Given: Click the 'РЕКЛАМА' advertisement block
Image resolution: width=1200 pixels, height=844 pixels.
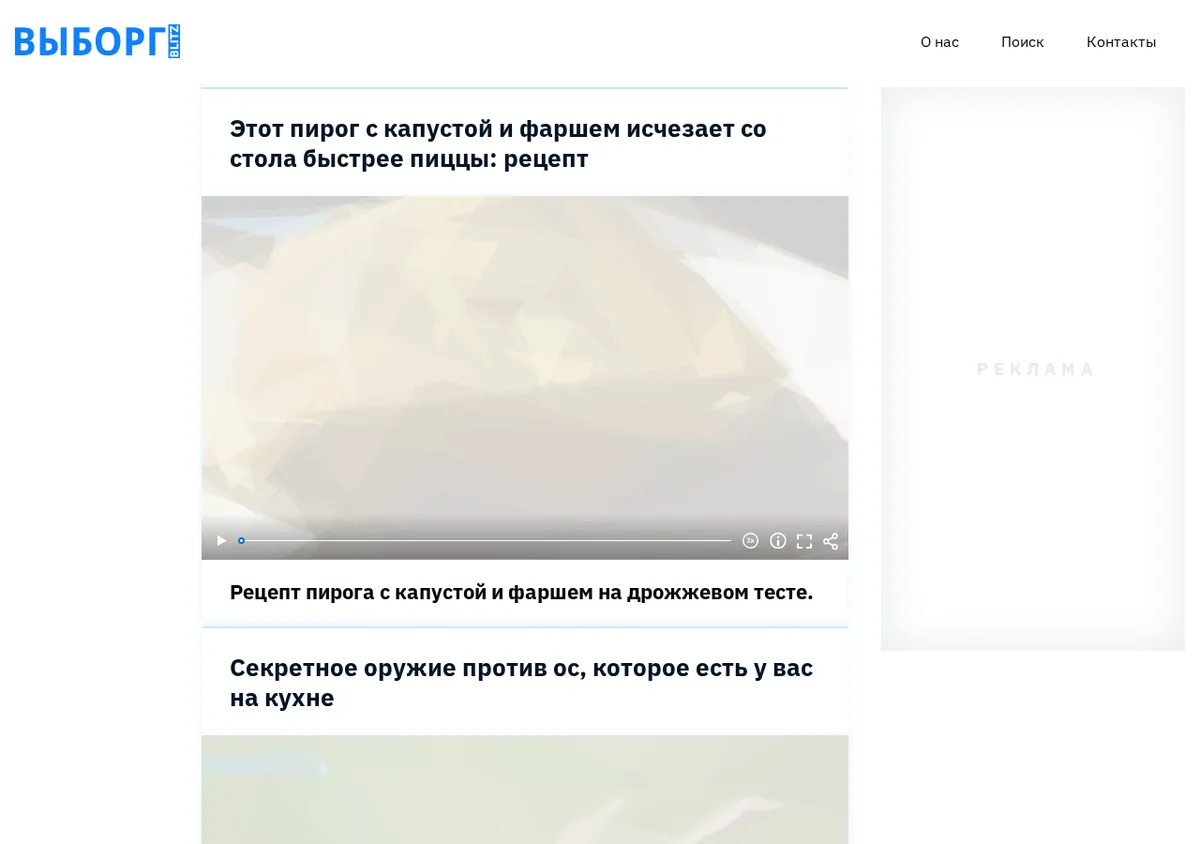Looking at the screenshot, I should click(x=1033, y=369).
